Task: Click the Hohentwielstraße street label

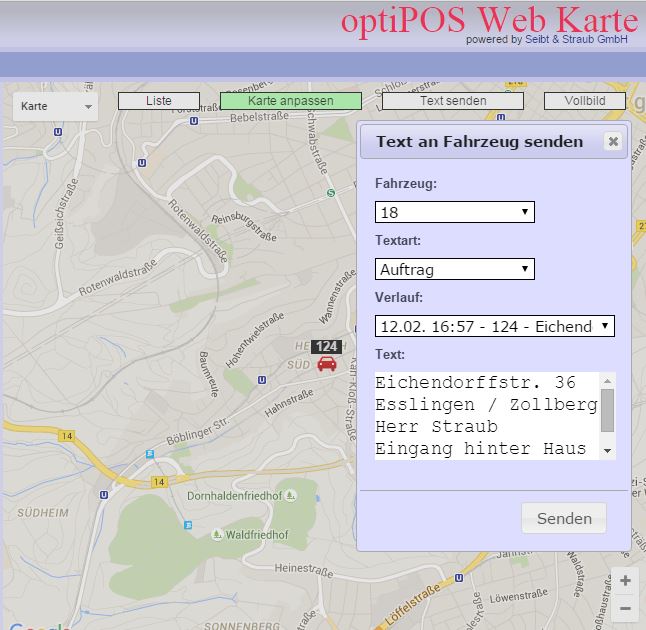Action: tap(255, 340)
